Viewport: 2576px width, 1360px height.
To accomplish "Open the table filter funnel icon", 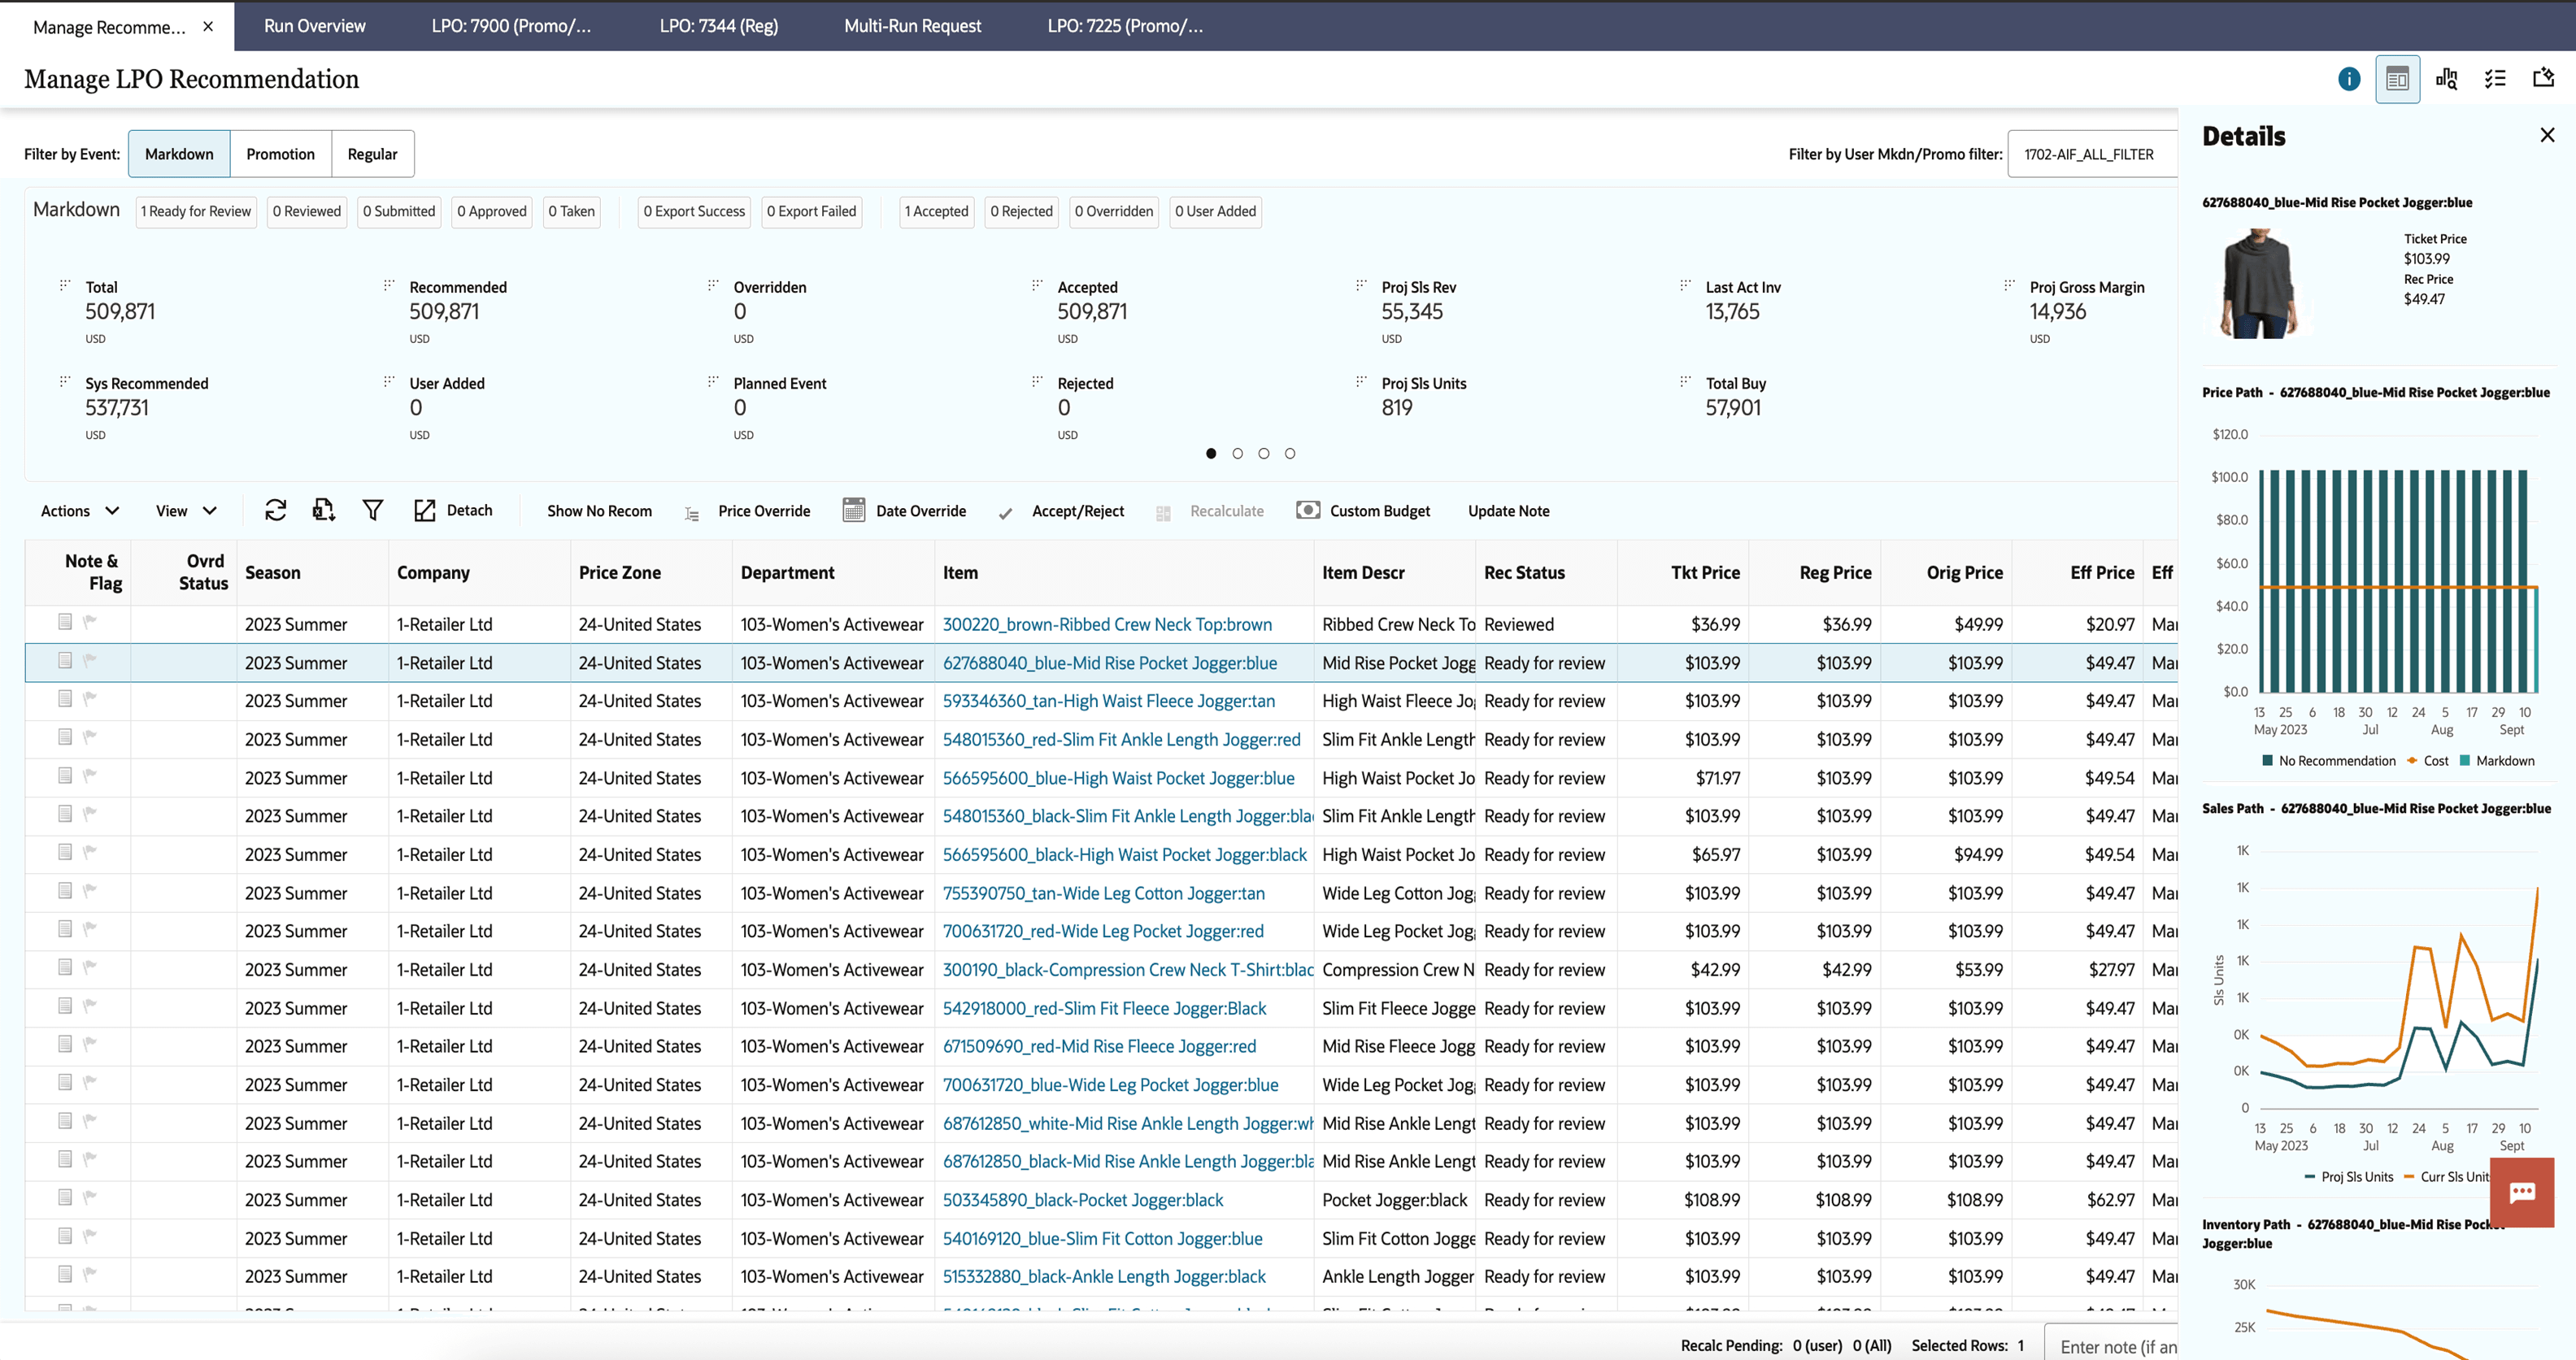I will coord(372,511).
